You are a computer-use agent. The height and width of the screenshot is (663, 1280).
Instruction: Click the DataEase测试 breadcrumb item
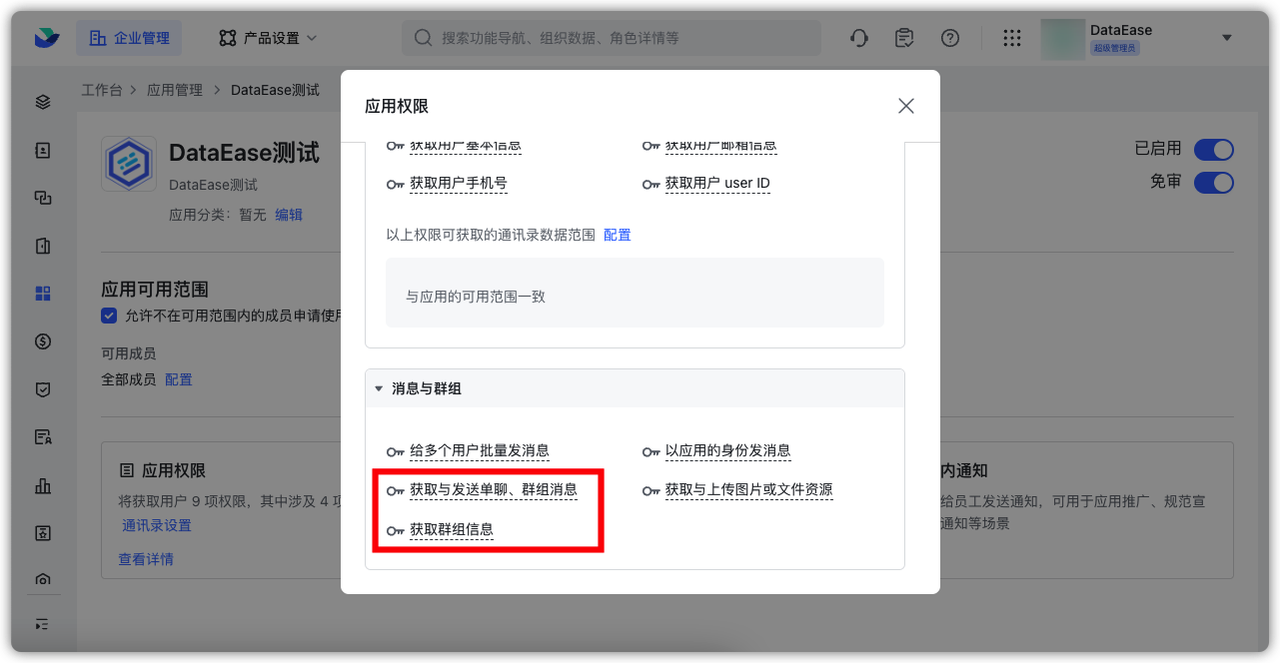click(275, 90)
